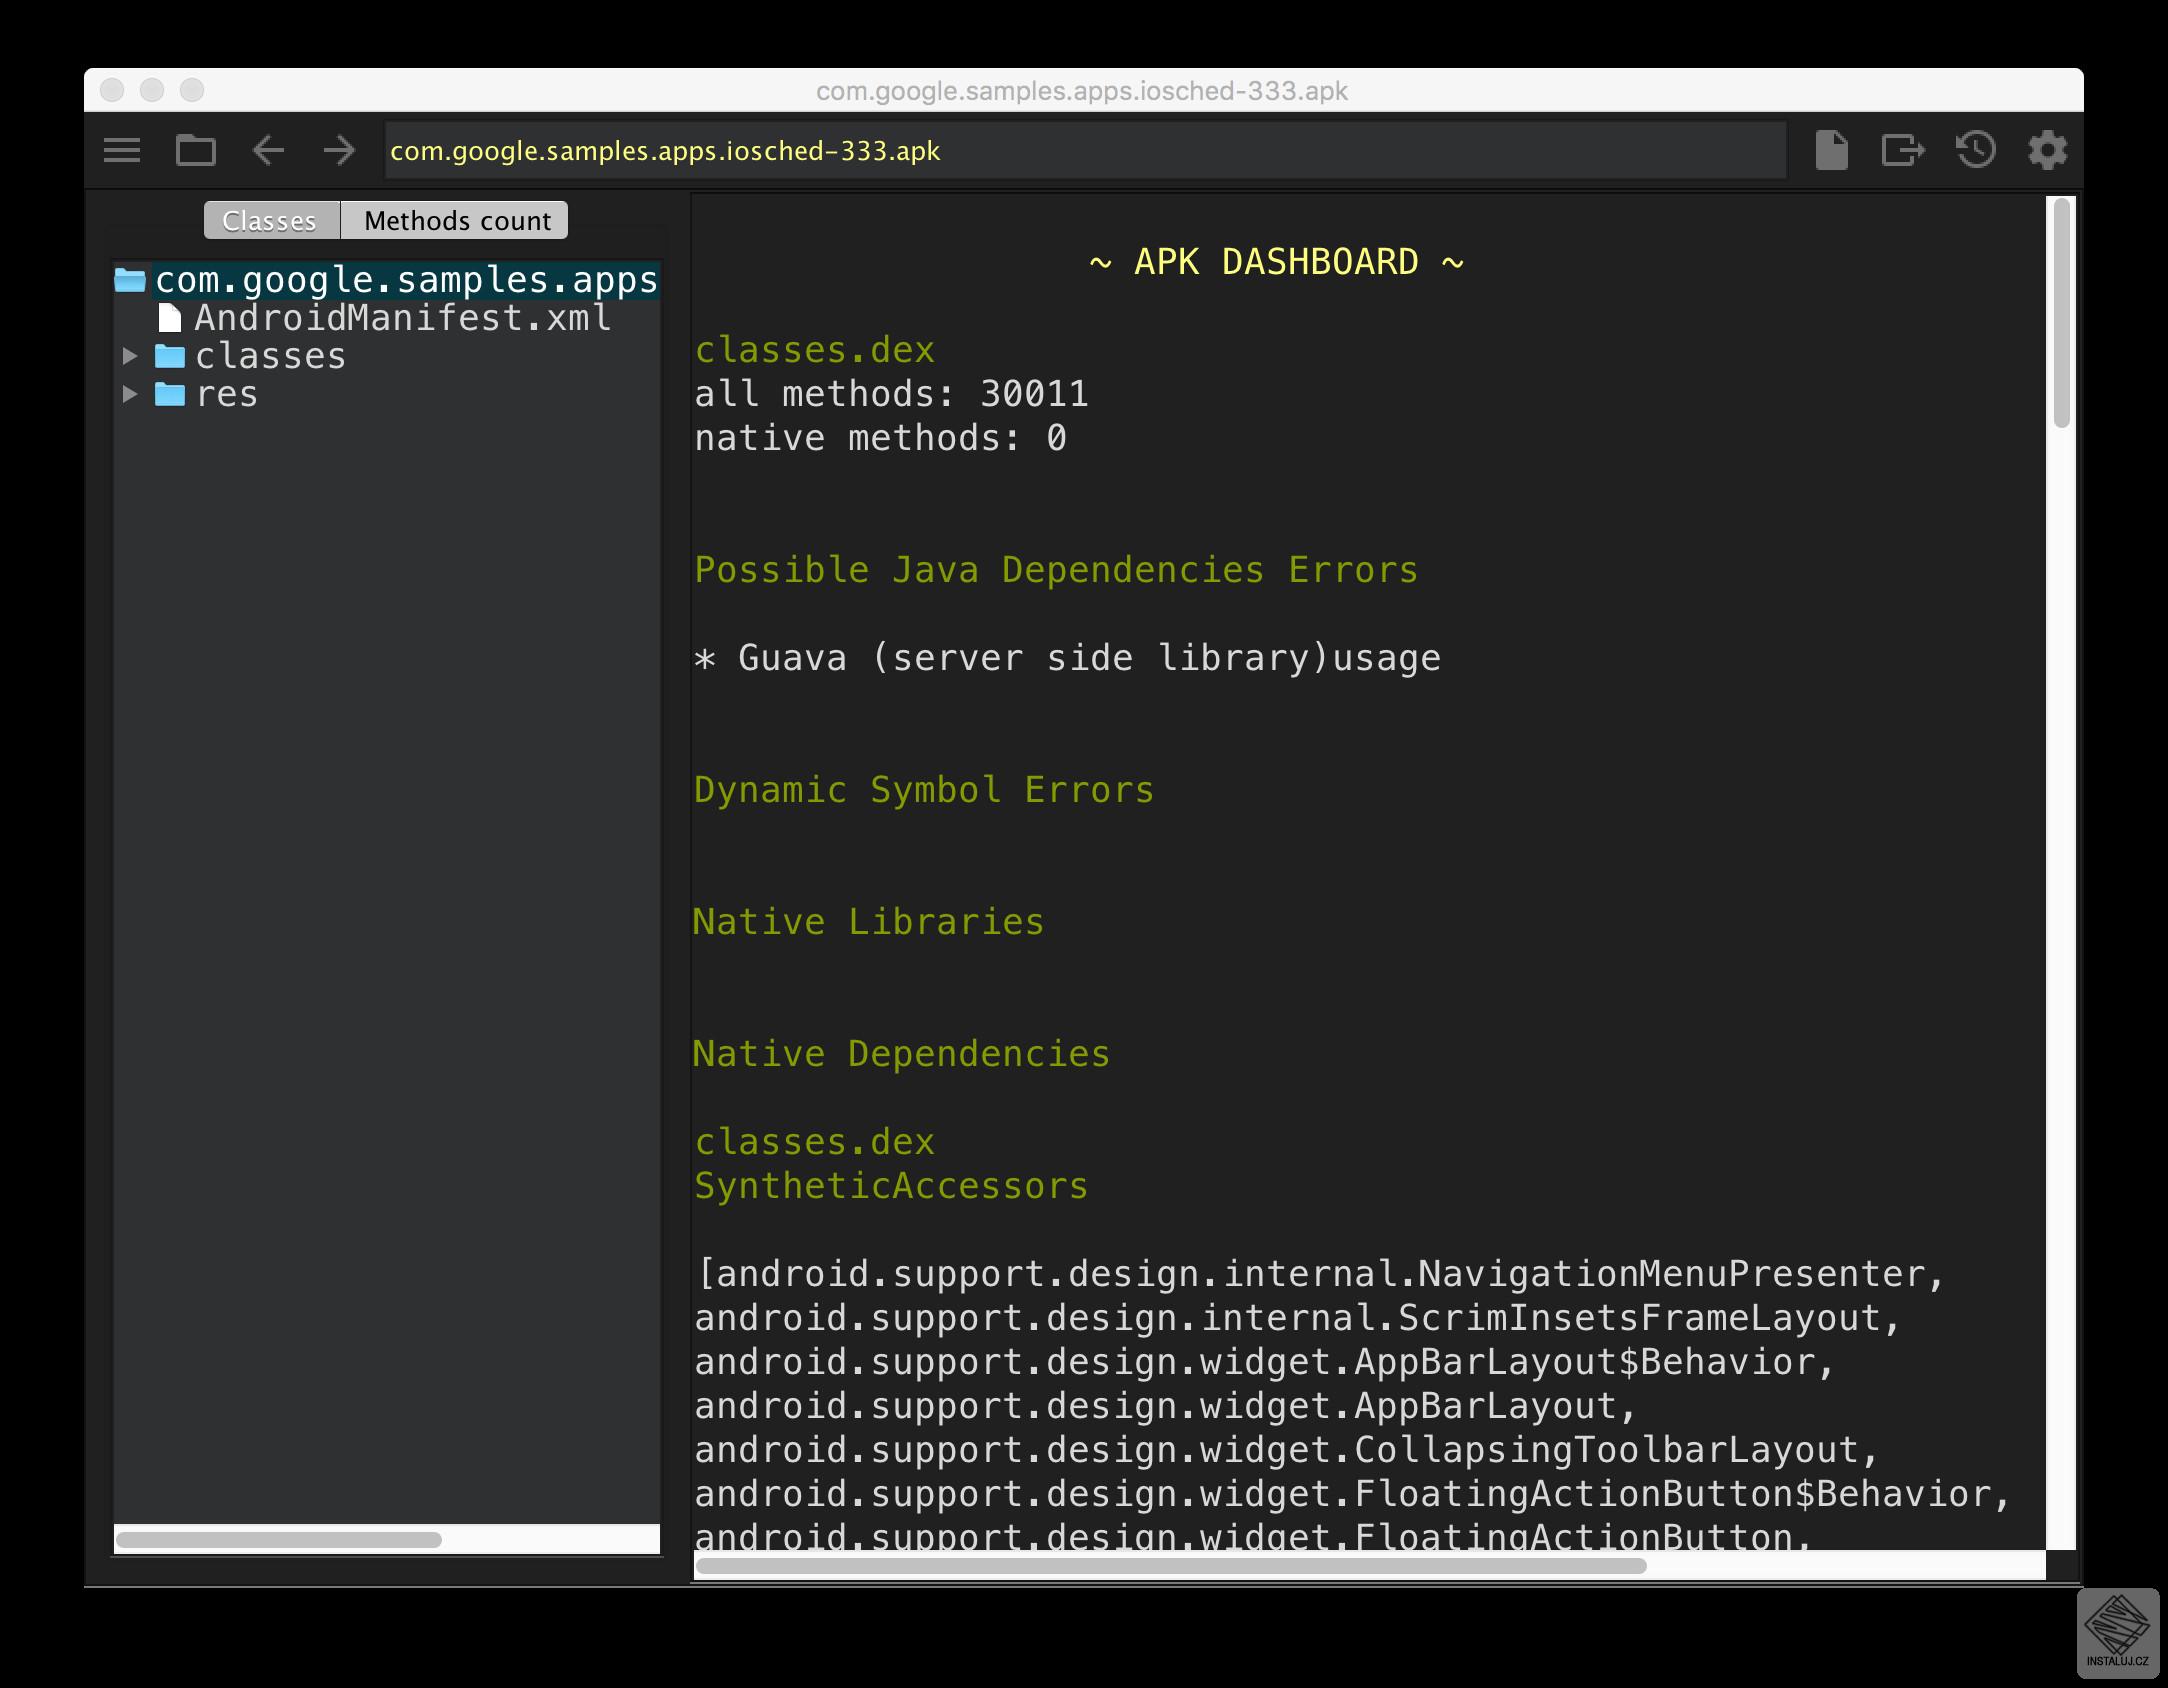Image resolution: width=2168 pixels, height=1688 pixels.
Task: Click the classes folder icon
Action: [170, 356]
